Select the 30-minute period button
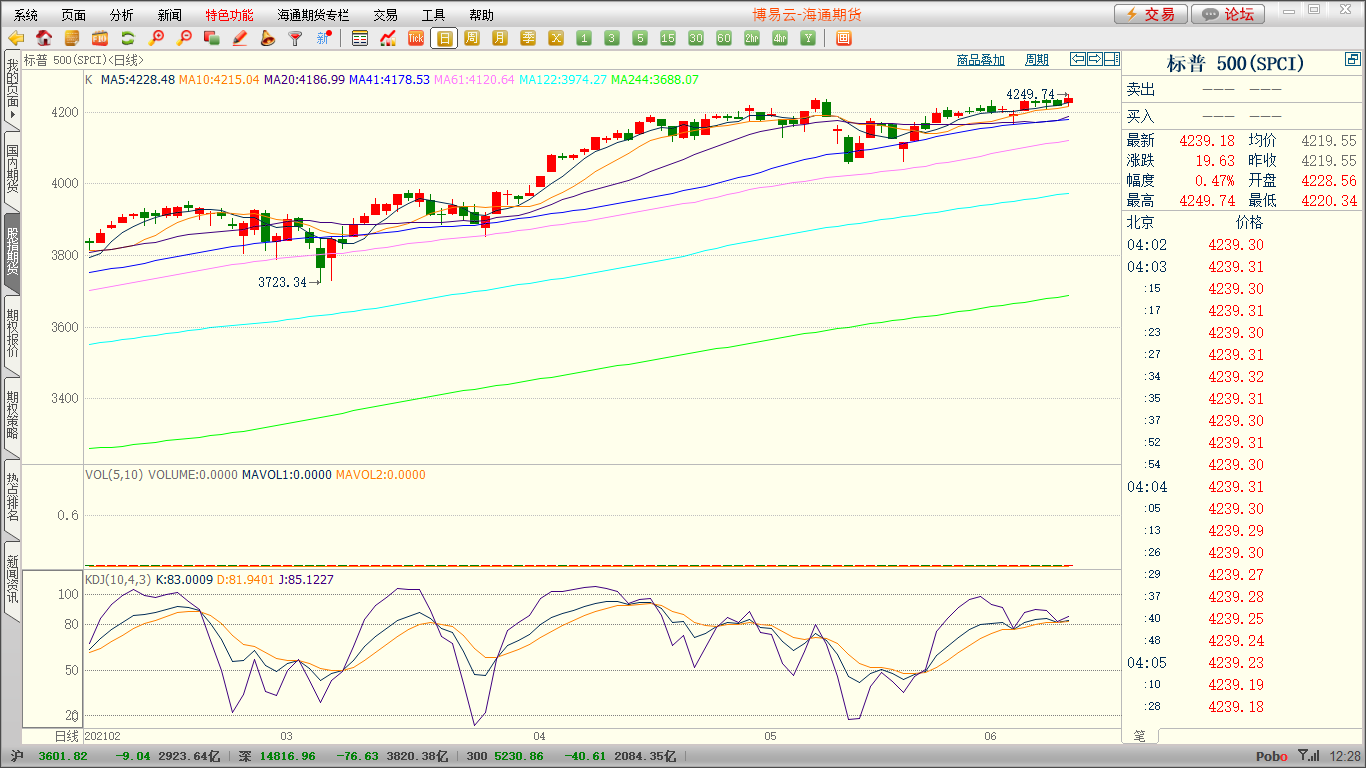 (696, 39)
